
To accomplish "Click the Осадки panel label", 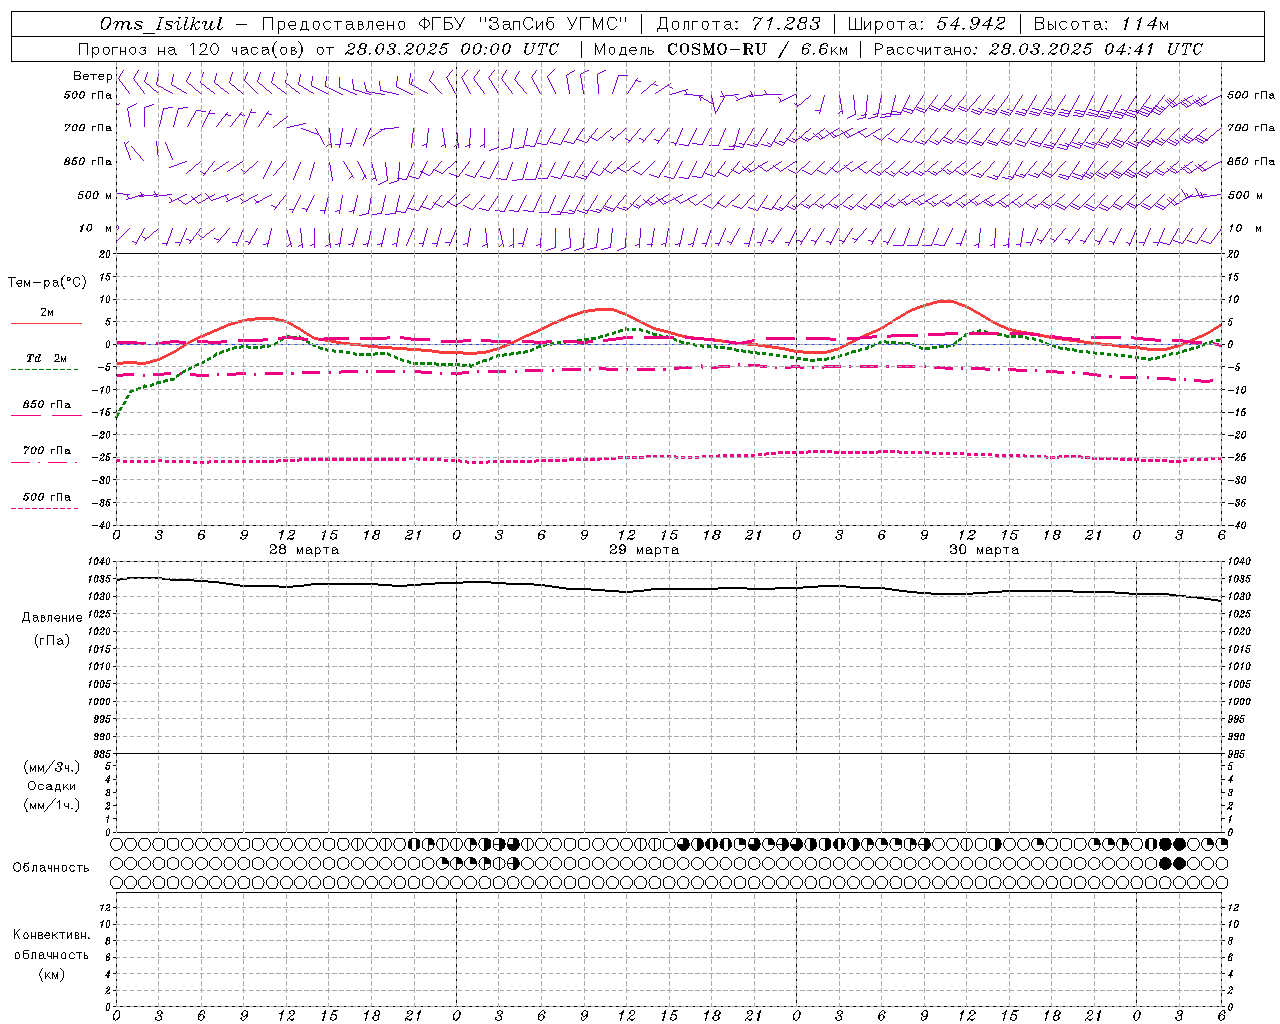I will coord(51,786).
